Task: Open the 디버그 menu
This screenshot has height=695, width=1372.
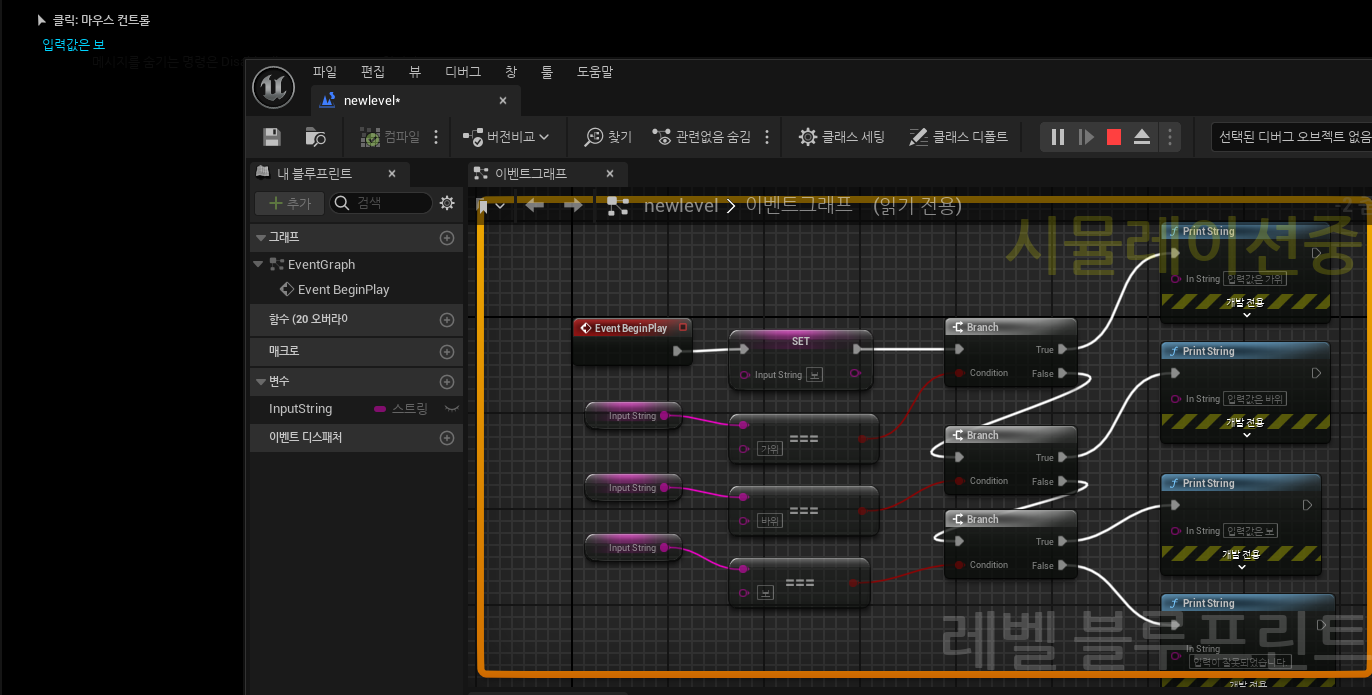Action: coord(463,72)
